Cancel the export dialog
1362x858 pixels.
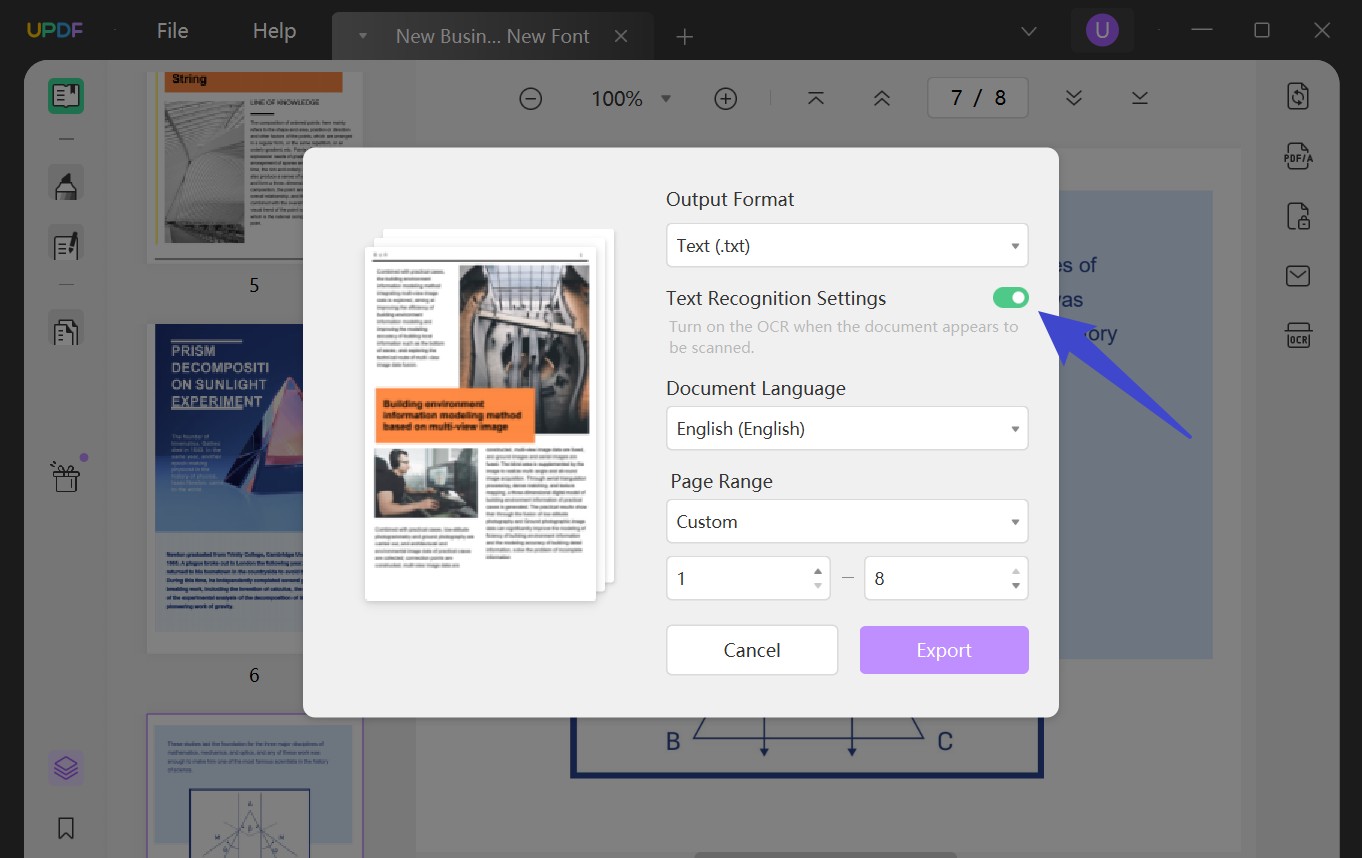pos(751,650)
